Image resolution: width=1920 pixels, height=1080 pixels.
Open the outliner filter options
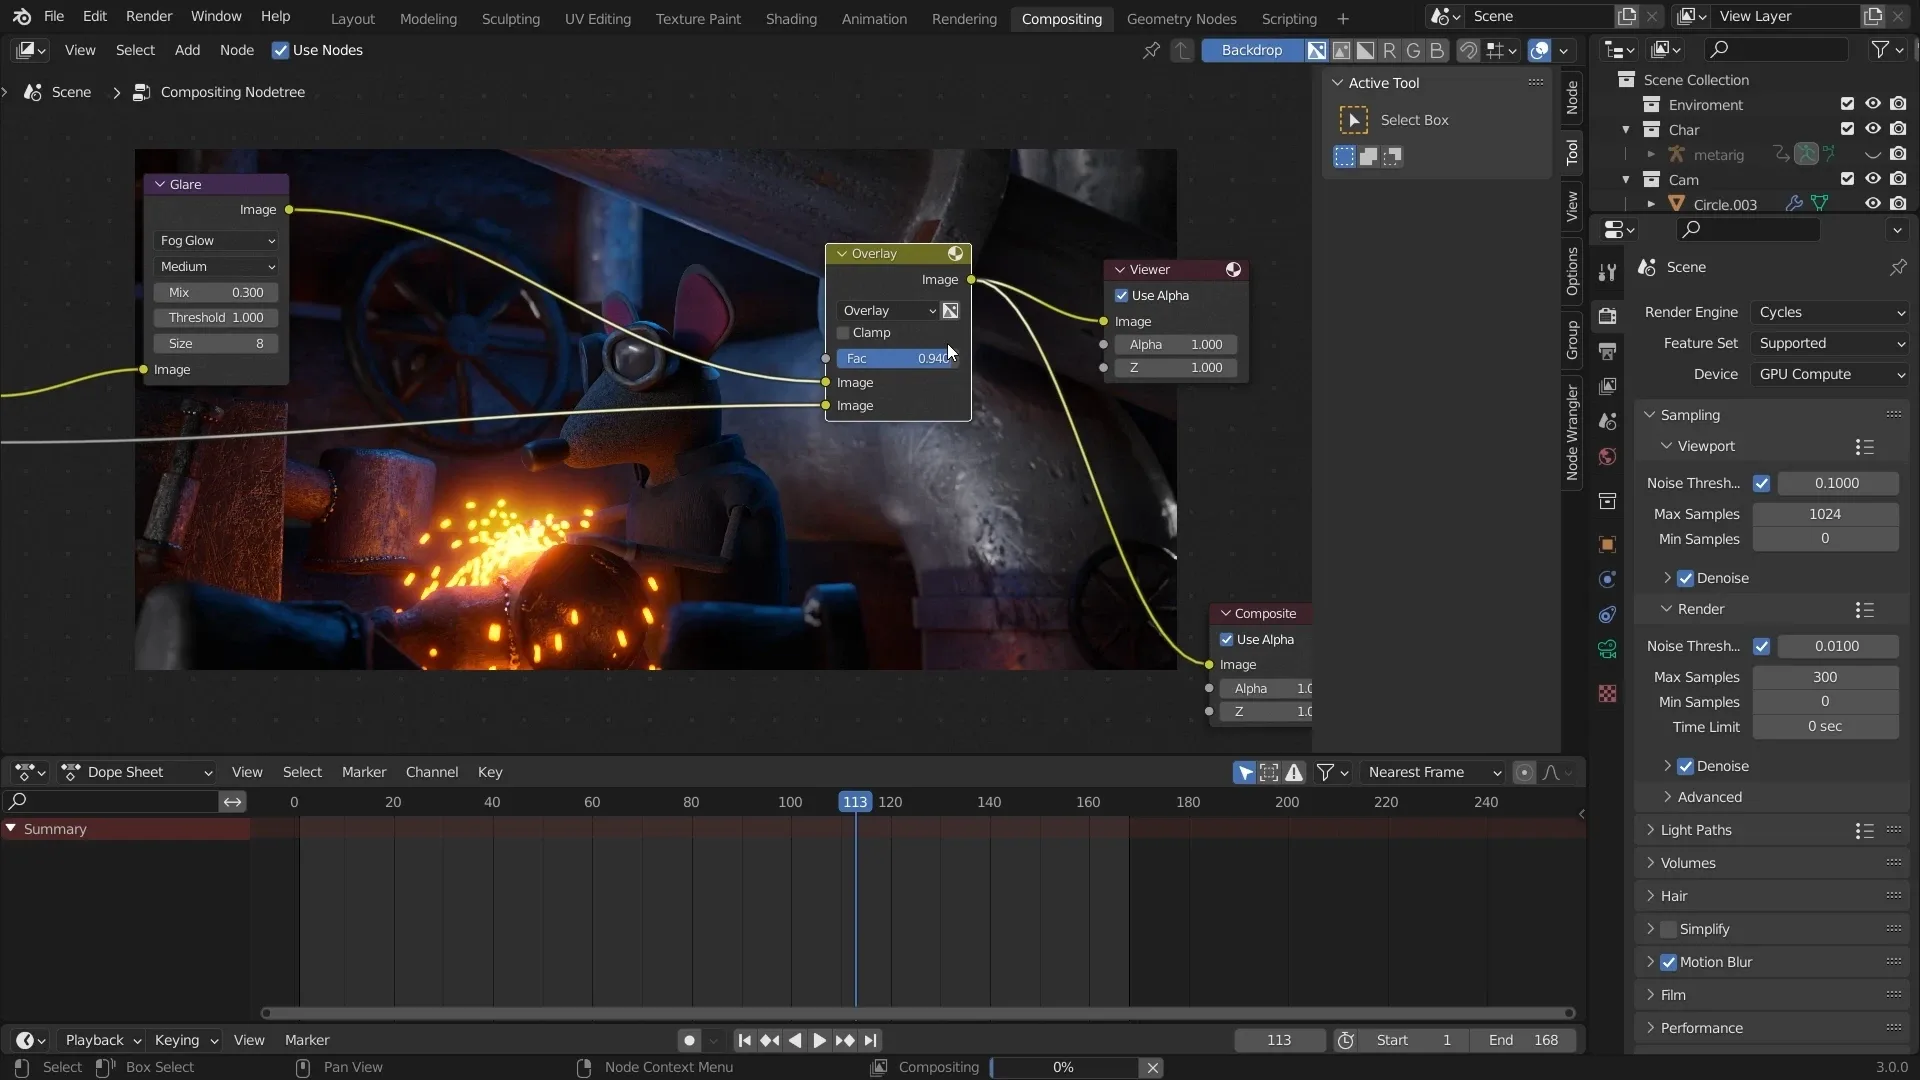pos(1884,48)
